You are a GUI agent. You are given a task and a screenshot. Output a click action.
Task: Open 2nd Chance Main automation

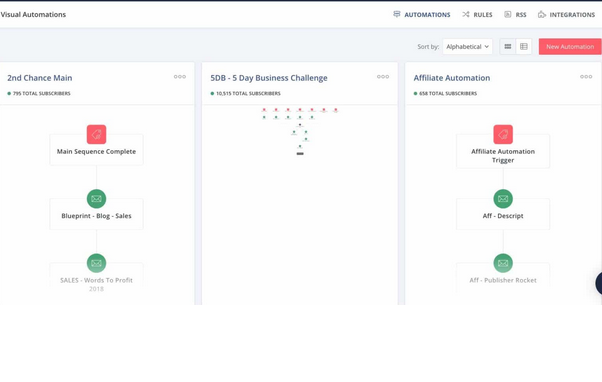coord(40,78)
